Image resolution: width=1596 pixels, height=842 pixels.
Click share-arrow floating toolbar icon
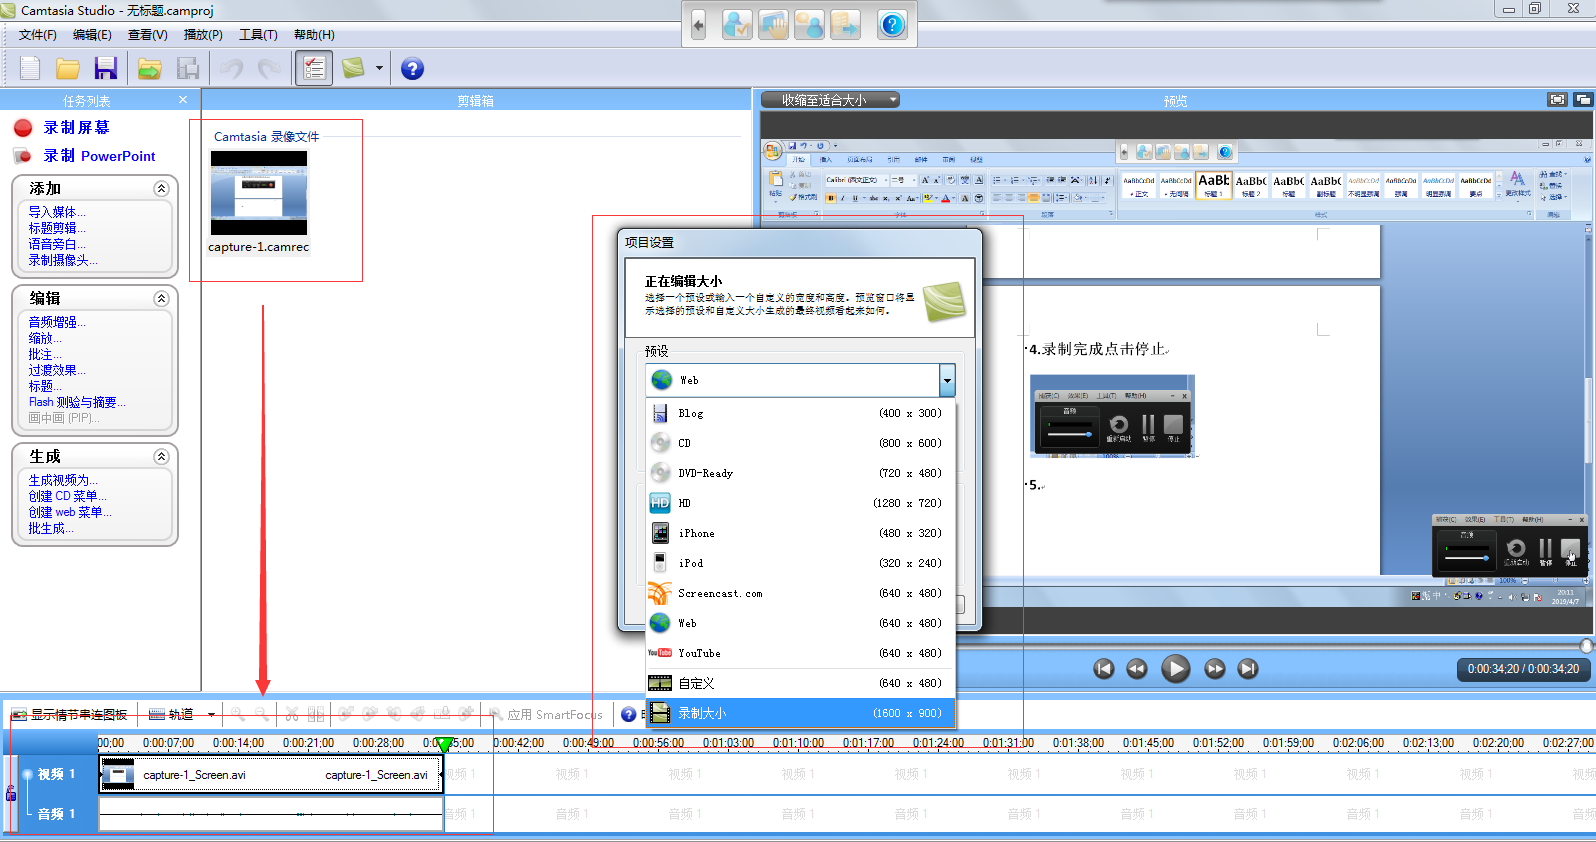[x=845, y=25]
